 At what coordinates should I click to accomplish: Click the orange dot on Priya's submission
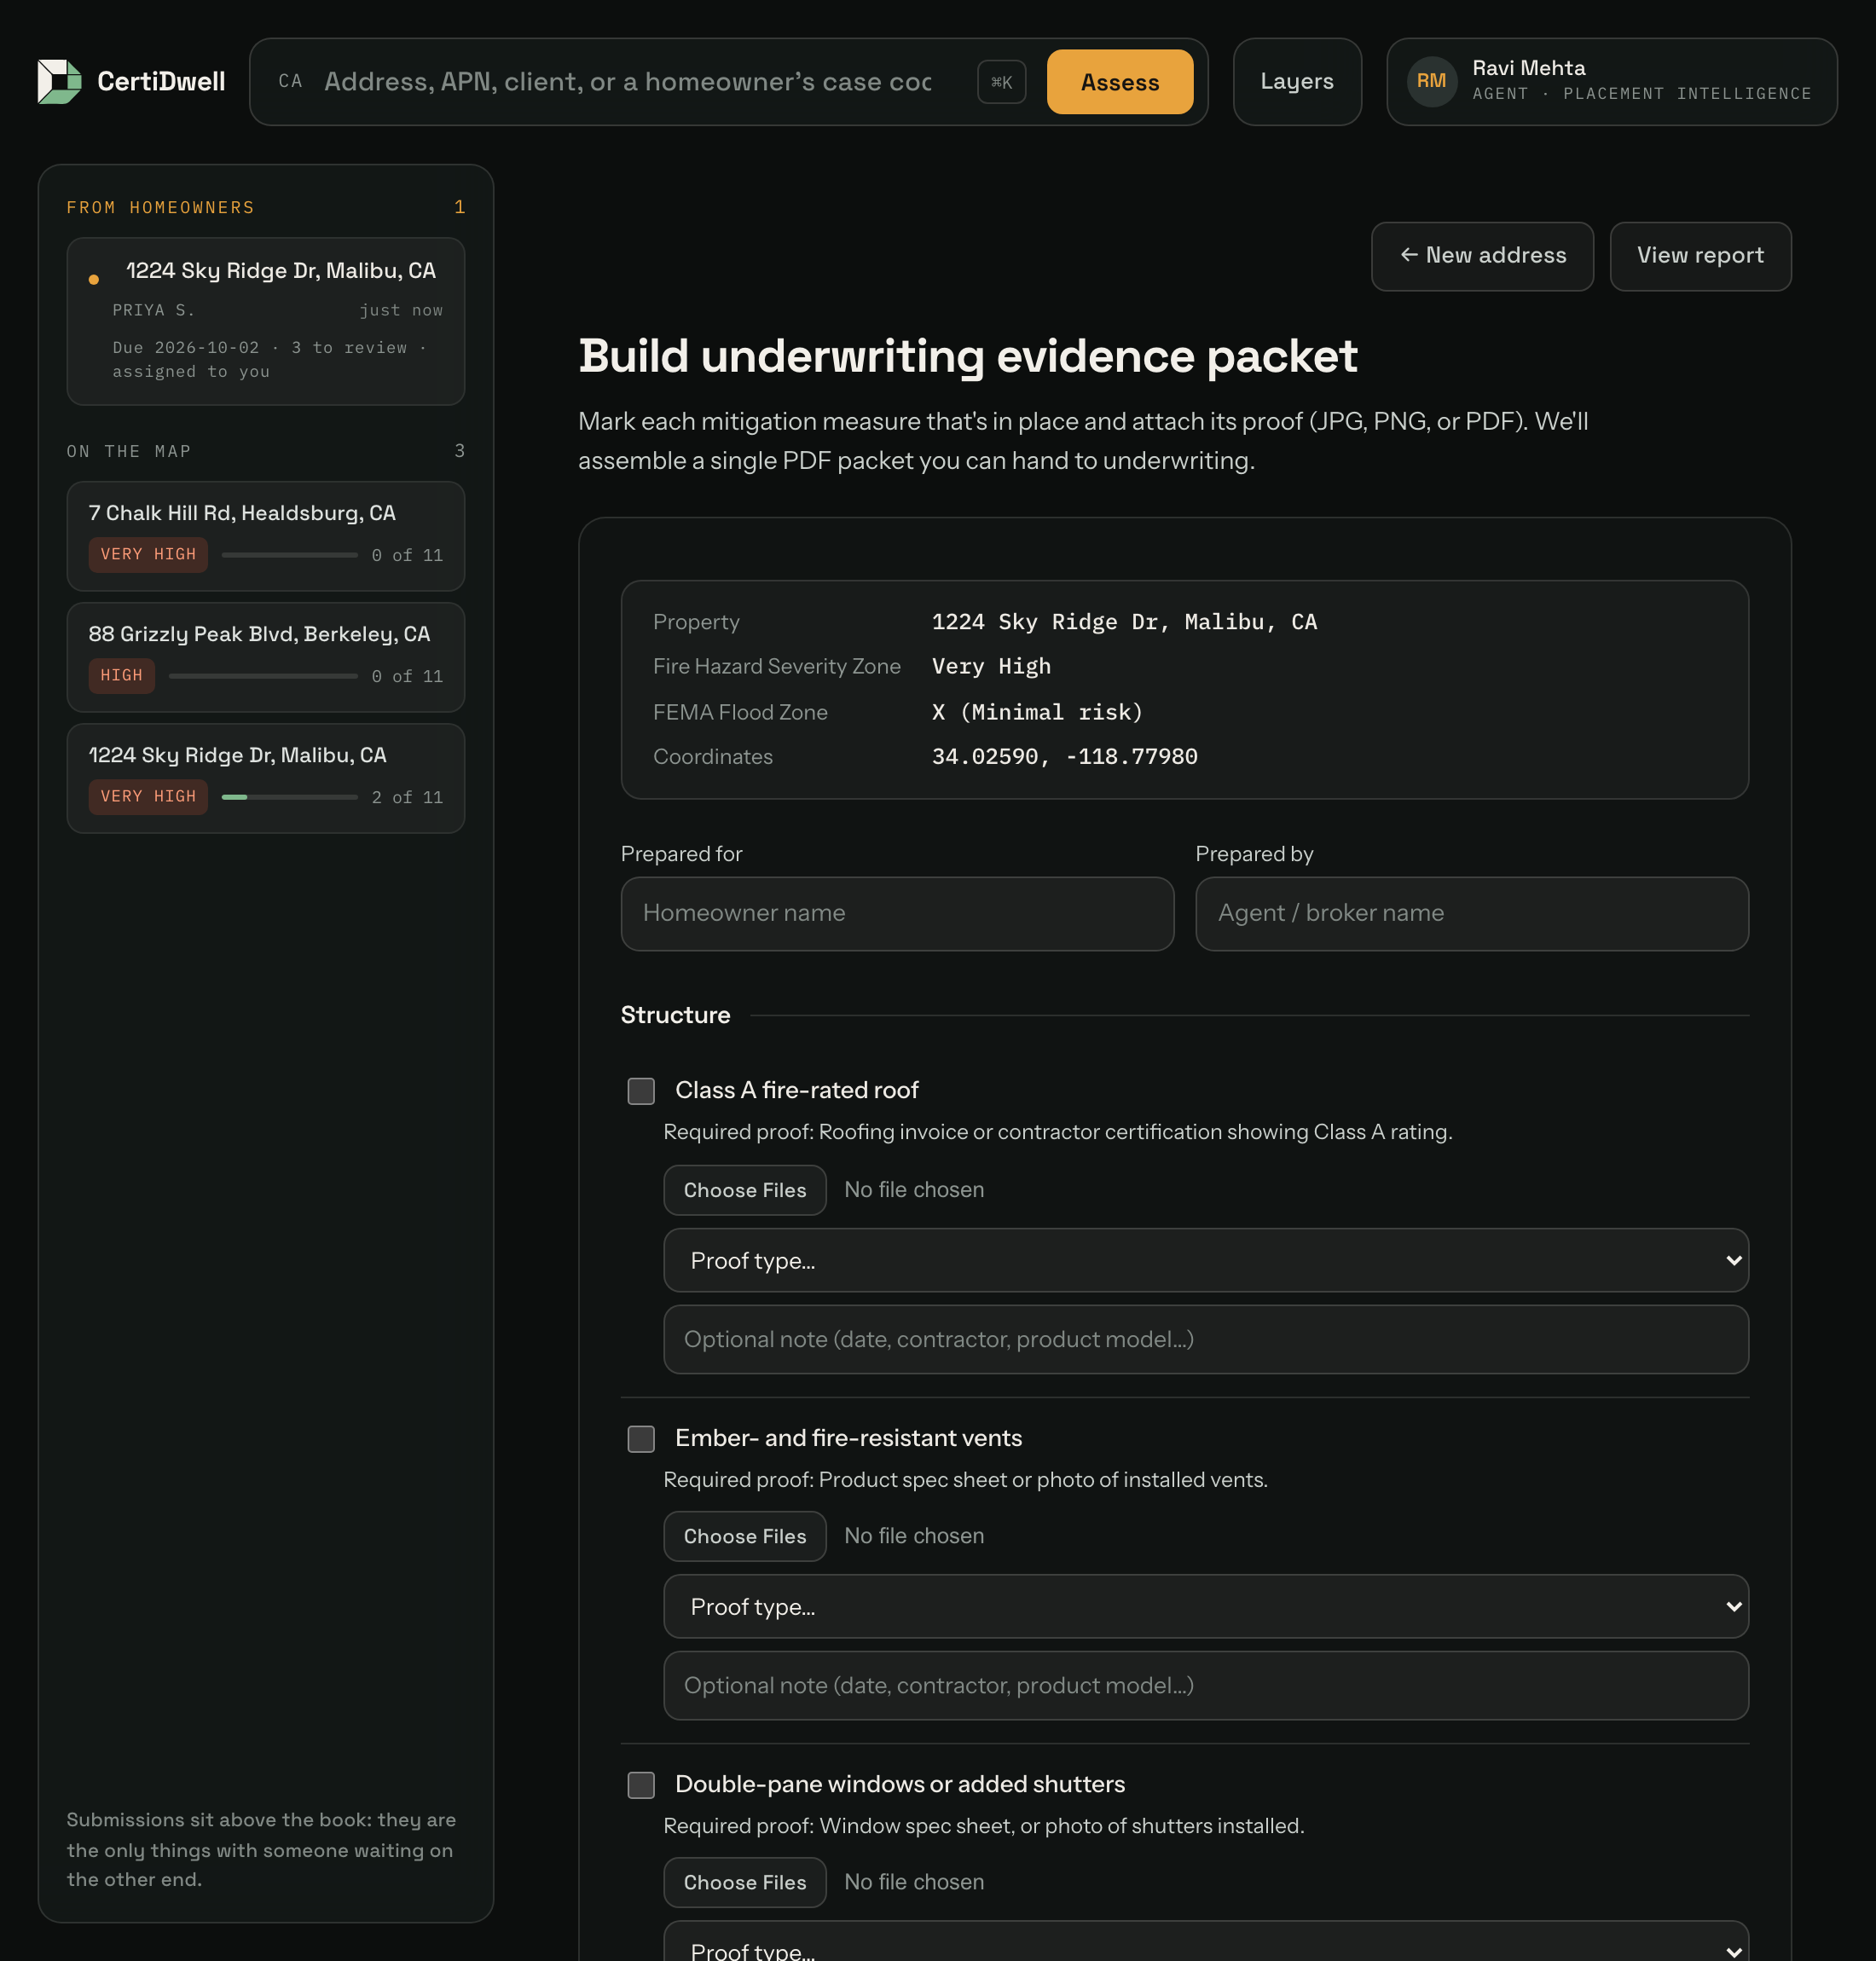coord(94,280)
